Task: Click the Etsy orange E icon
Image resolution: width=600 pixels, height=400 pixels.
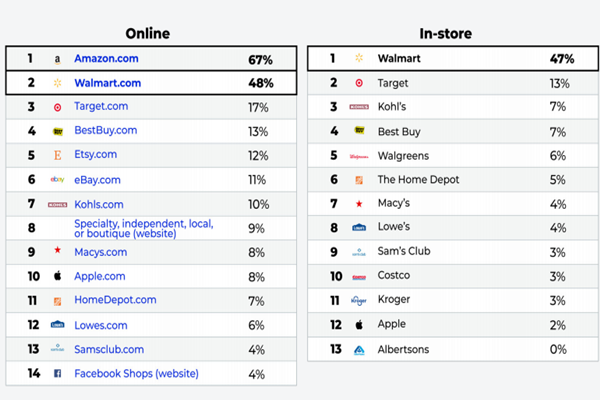Action: (57, 155)
